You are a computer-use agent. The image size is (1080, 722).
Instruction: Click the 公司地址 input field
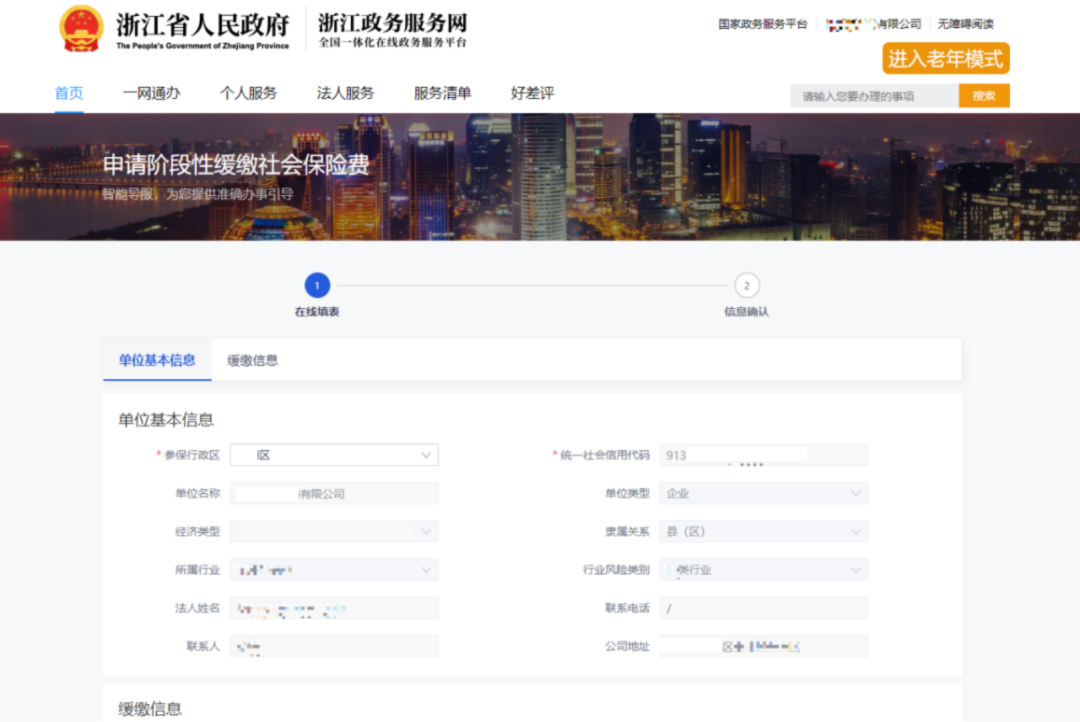tap(764, 646)
